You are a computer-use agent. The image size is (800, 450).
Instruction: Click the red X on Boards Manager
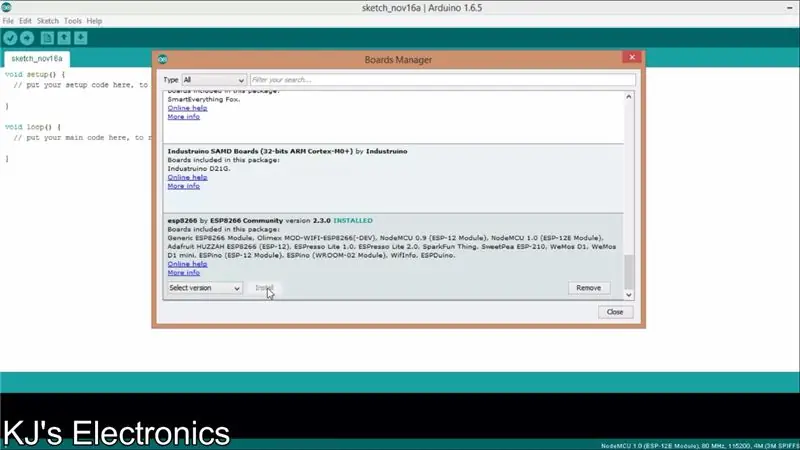pos(632,57)
